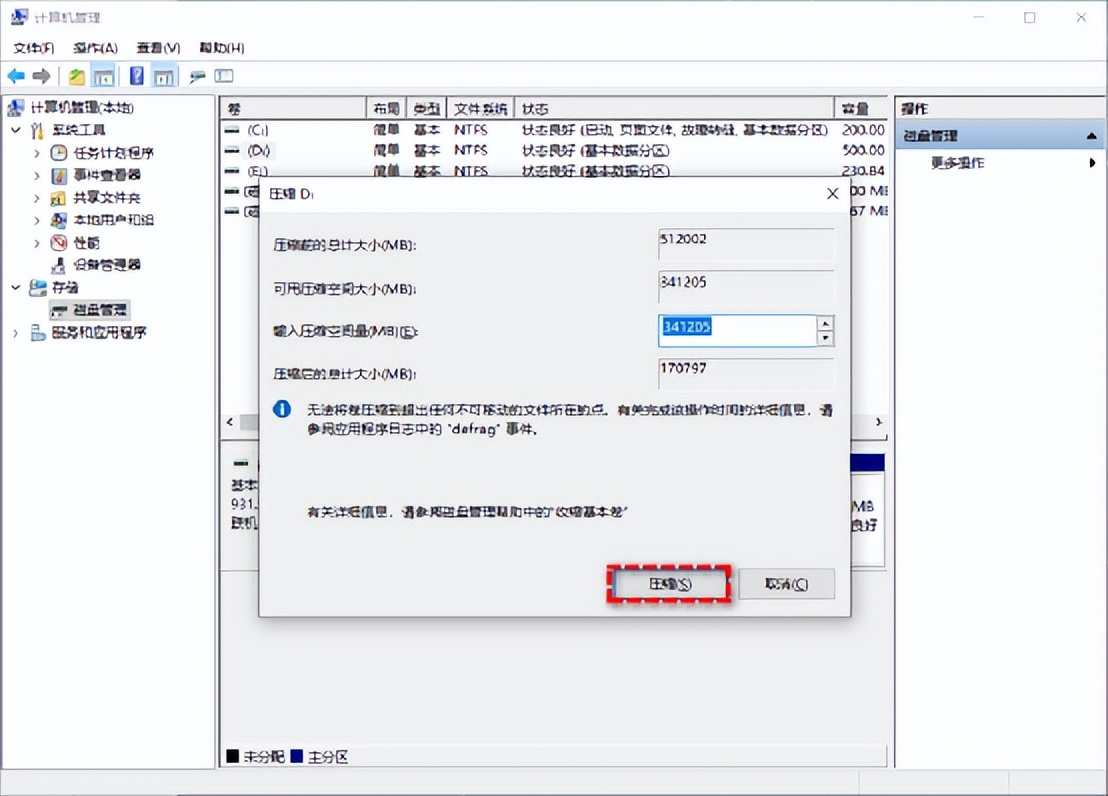Open the 操作(A) menu
This screenshot has width=1108, height=796.
pos(95,48)
